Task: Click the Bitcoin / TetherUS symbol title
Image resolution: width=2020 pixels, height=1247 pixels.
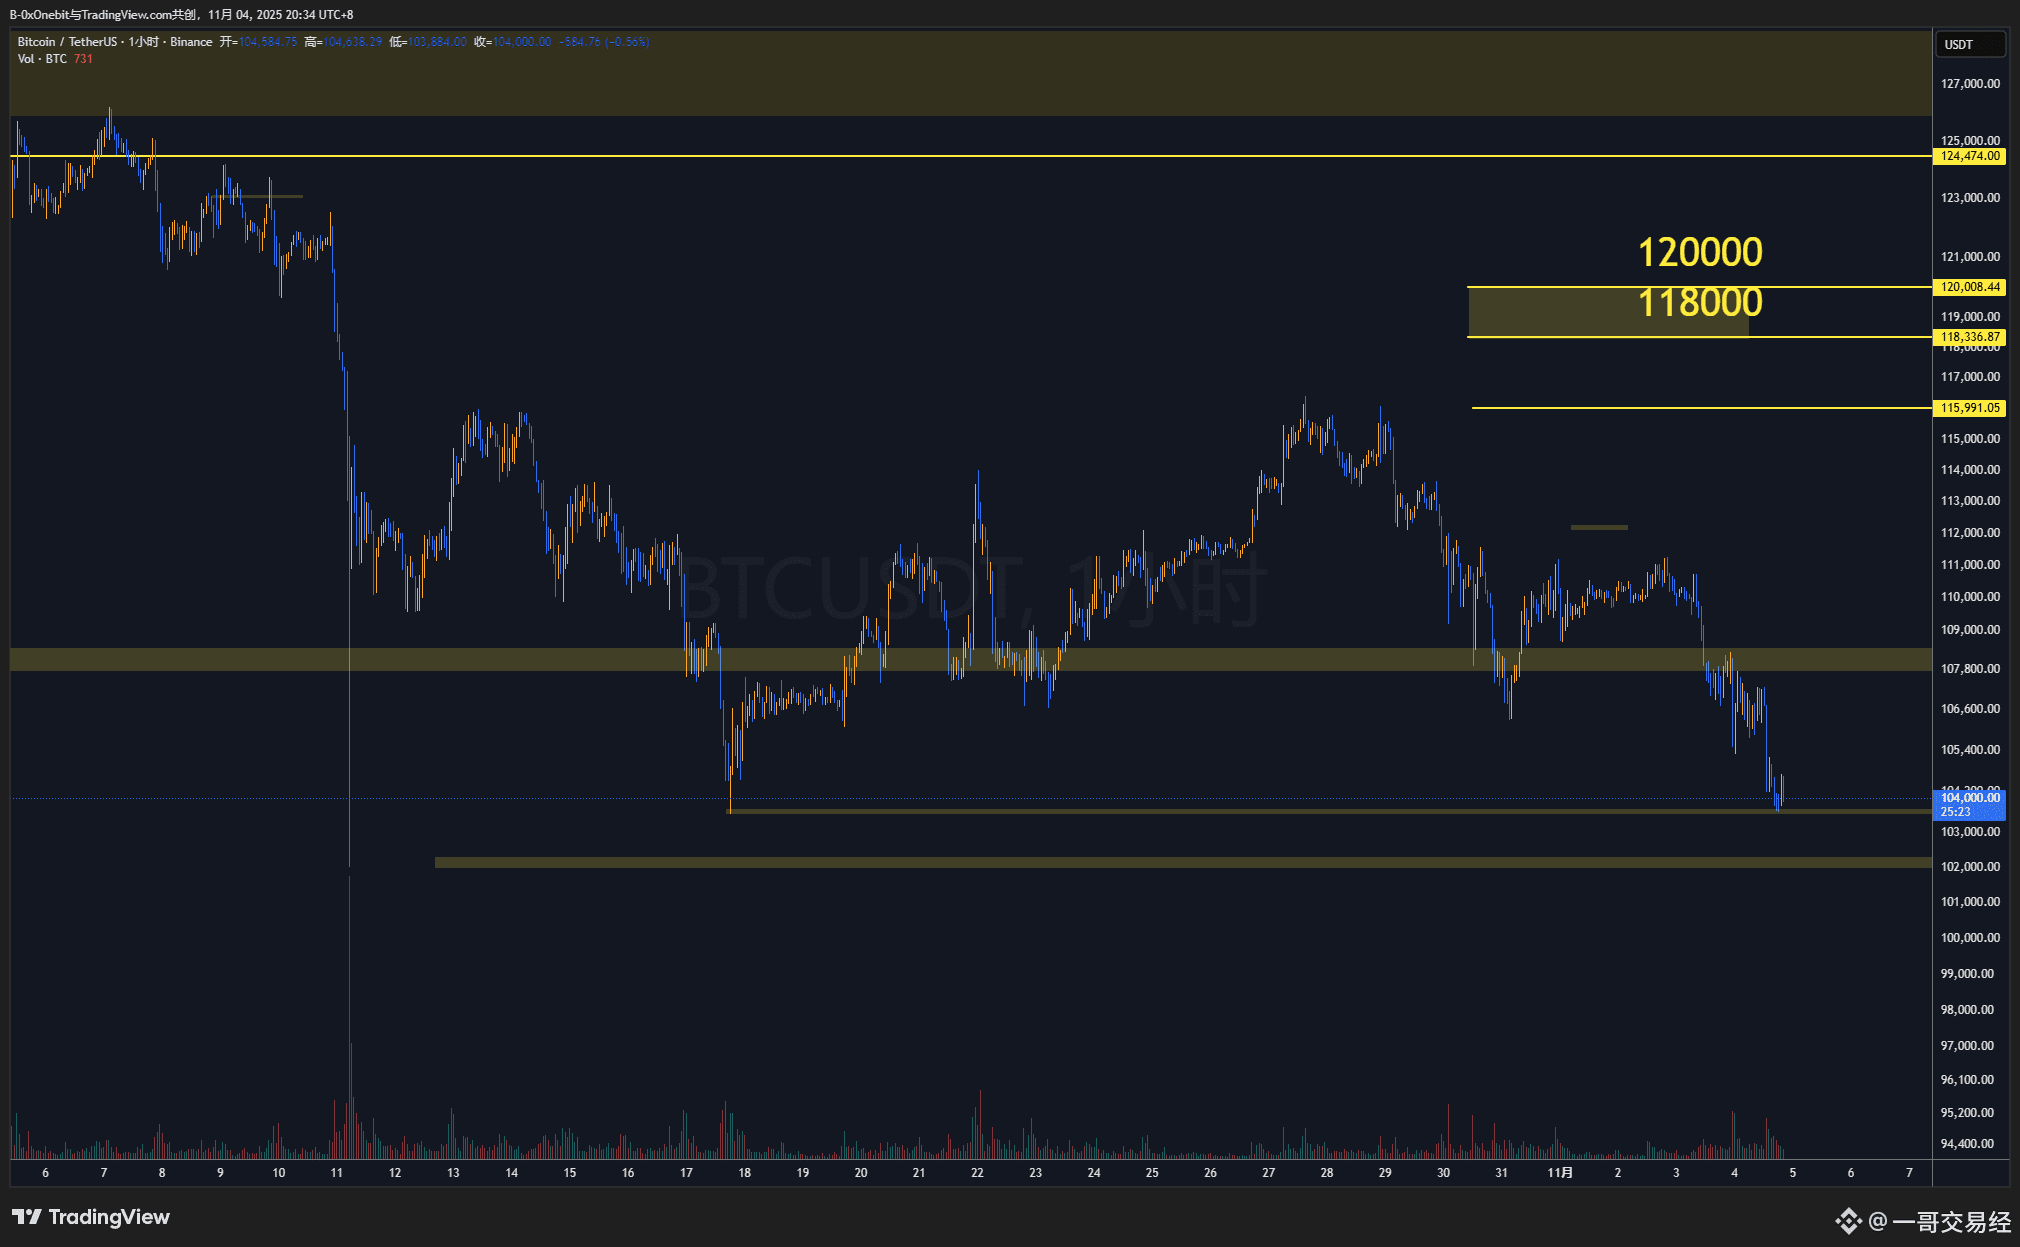Action: 66,42
